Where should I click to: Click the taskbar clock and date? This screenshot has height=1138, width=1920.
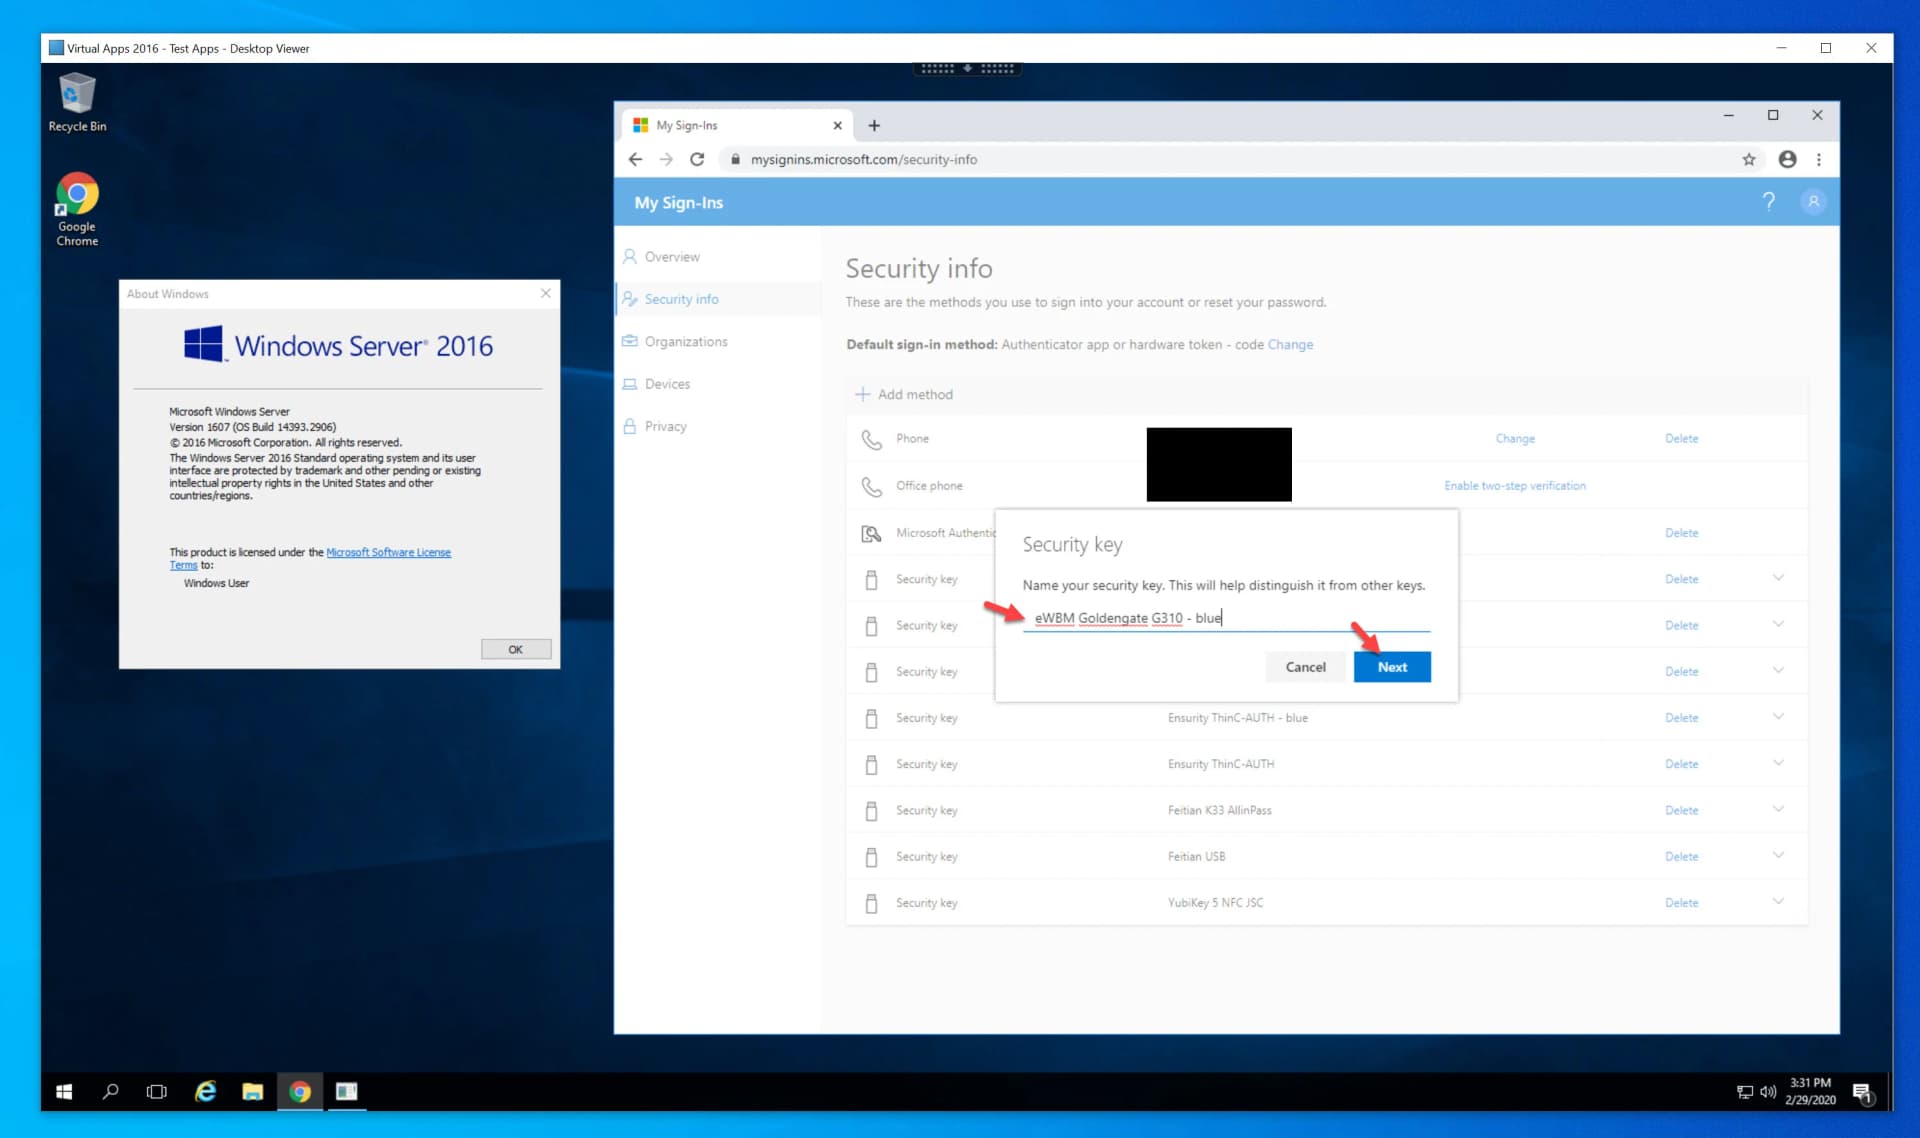[1810, 1091]
